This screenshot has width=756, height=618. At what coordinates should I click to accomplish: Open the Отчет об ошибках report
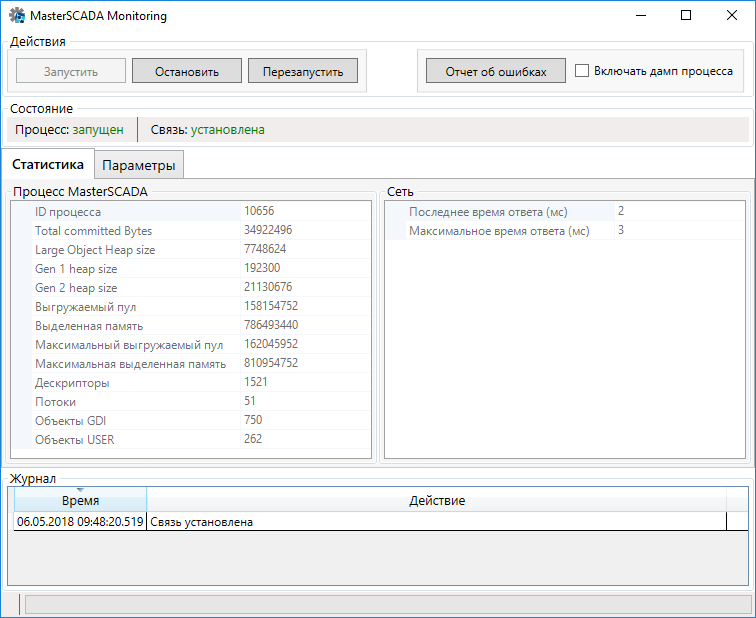pos(496,71)
